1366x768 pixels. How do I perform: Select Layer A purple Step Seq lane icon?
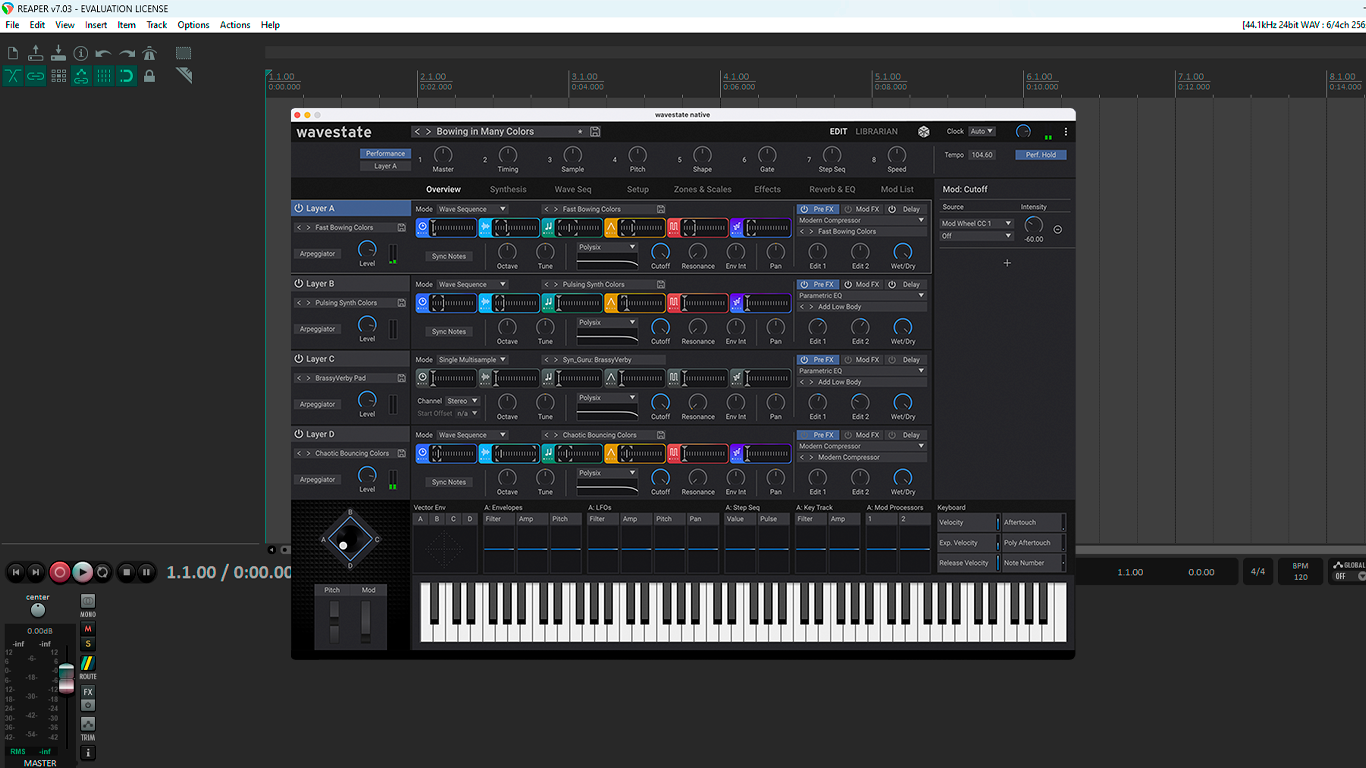pyautogui.click(x=737, y=228)
